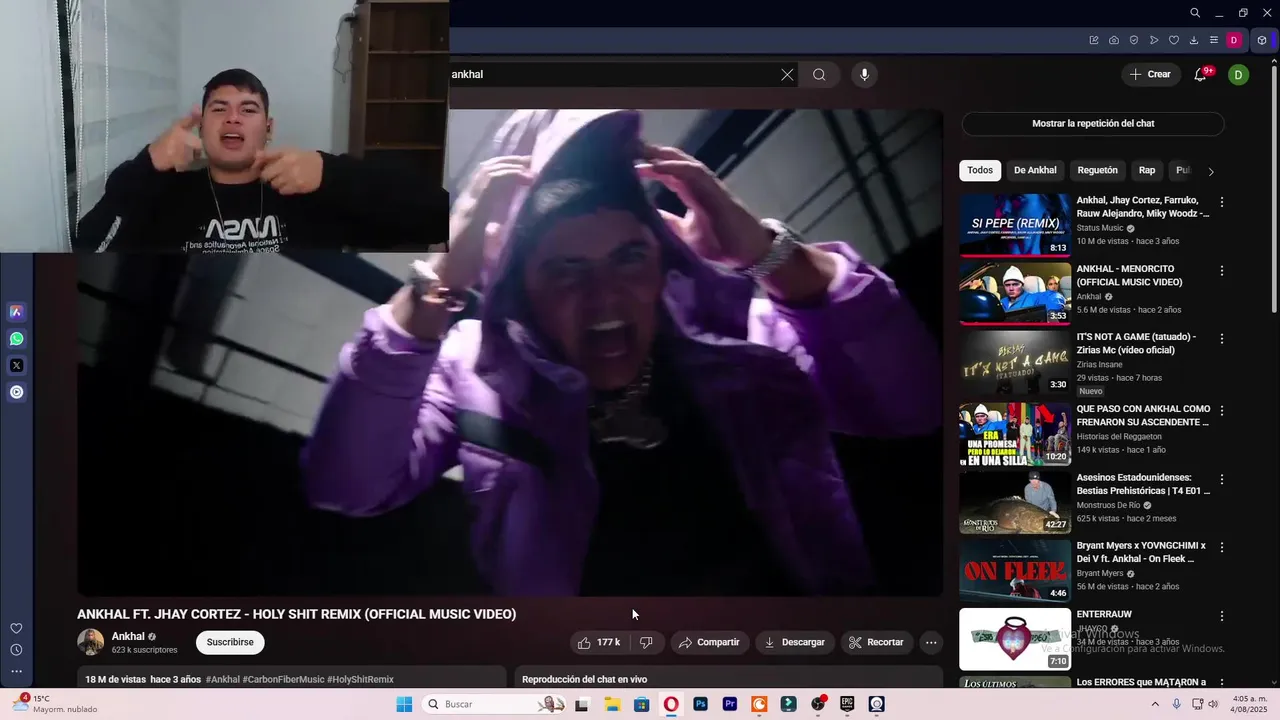1280x720 pixels.
Task: Click the Opera snapshot camera icon
Action: (1114, 40)
